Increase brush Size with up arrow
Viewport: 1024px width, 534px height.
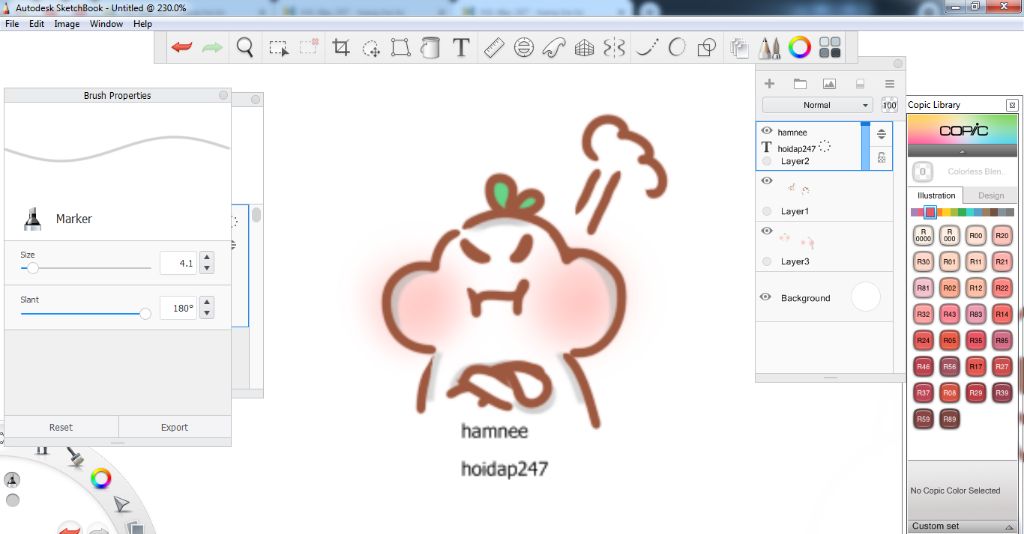[207, 258]
